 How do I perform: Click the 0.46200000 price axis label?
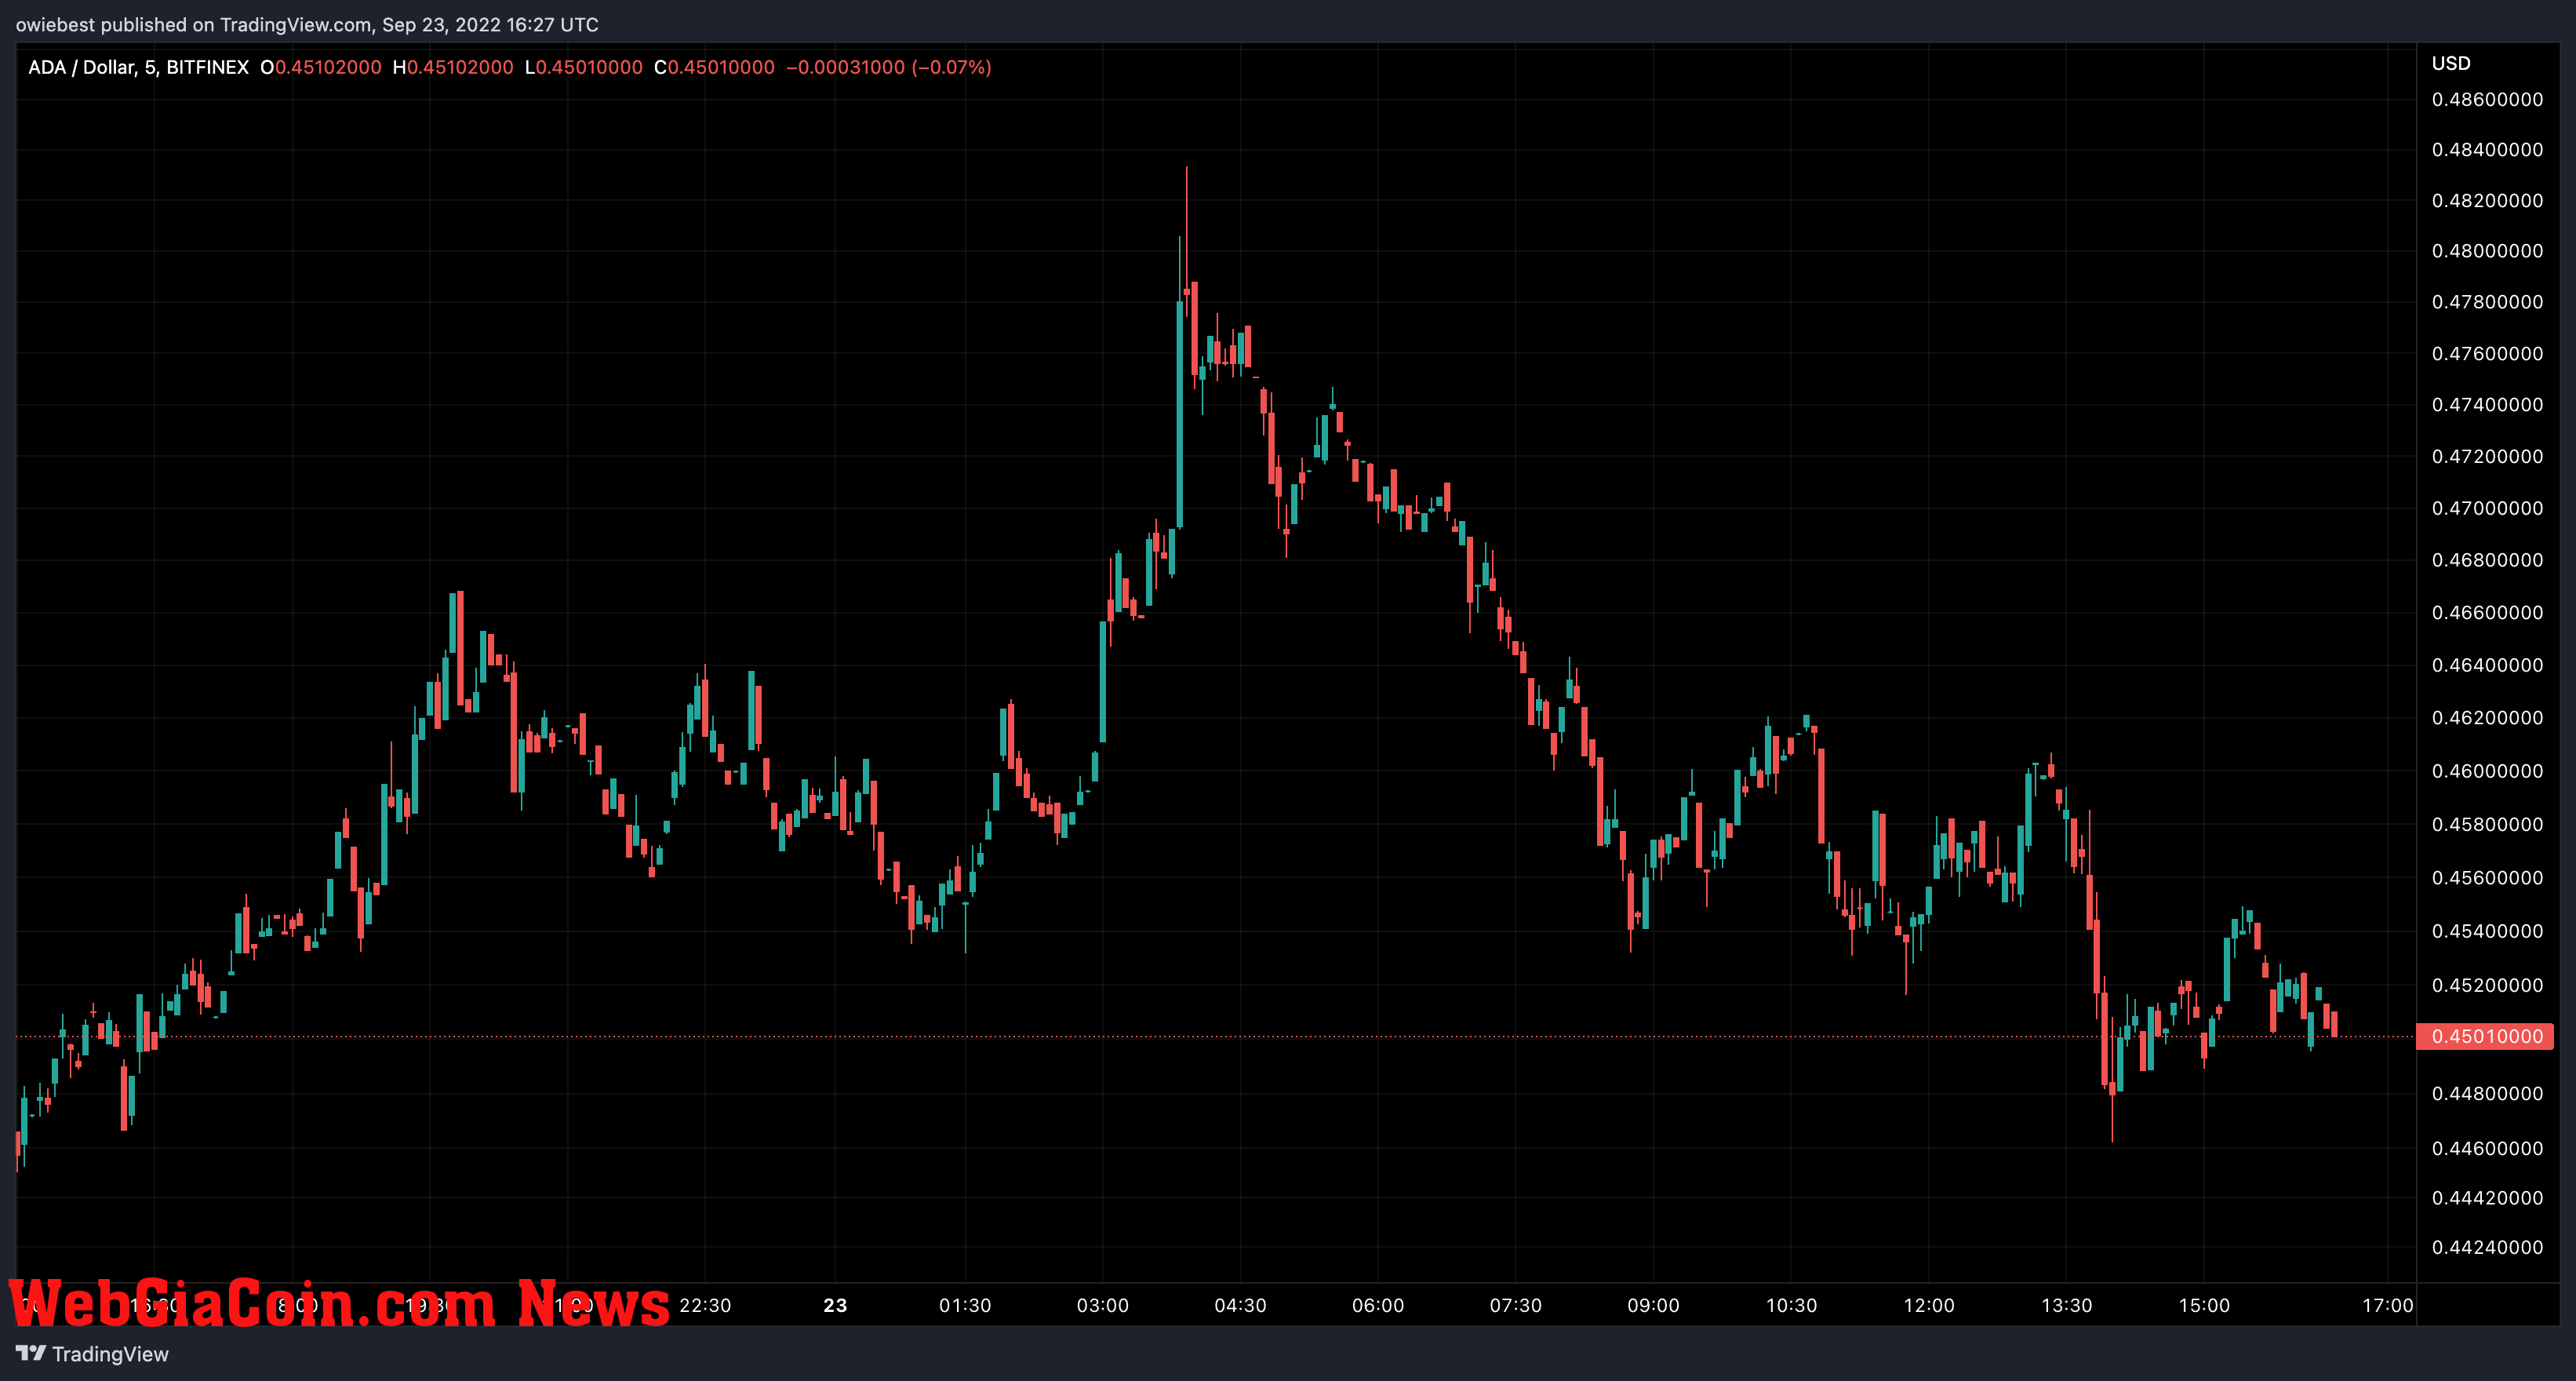click(2487, 717)
